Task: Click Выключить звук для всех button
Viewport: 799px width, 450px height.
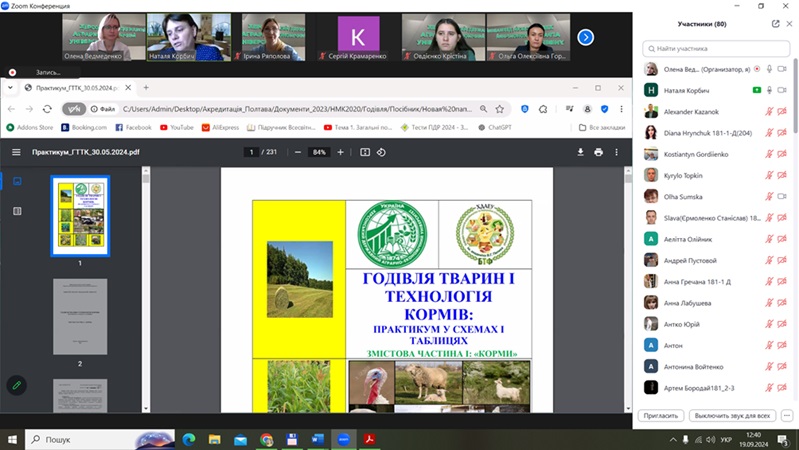Action: point(732,416)
